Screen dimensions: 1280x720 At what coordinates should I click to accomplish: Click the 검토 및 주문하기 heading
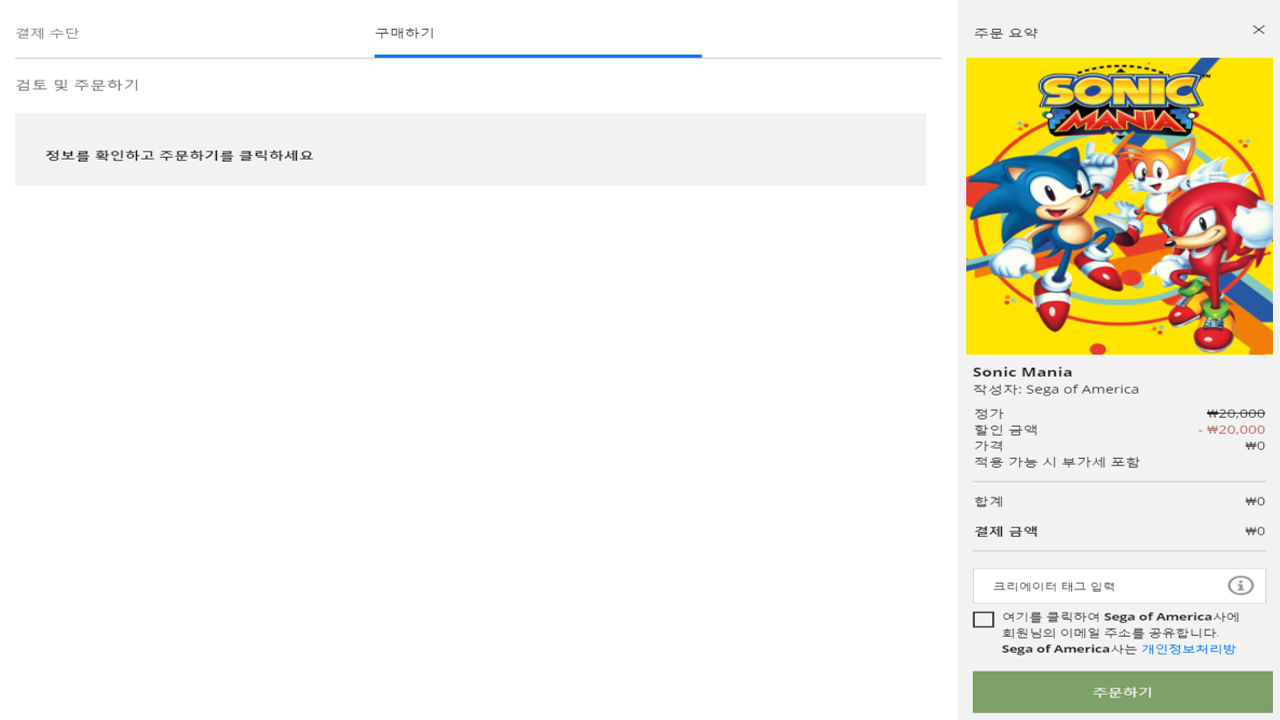(x=77, y=85)
